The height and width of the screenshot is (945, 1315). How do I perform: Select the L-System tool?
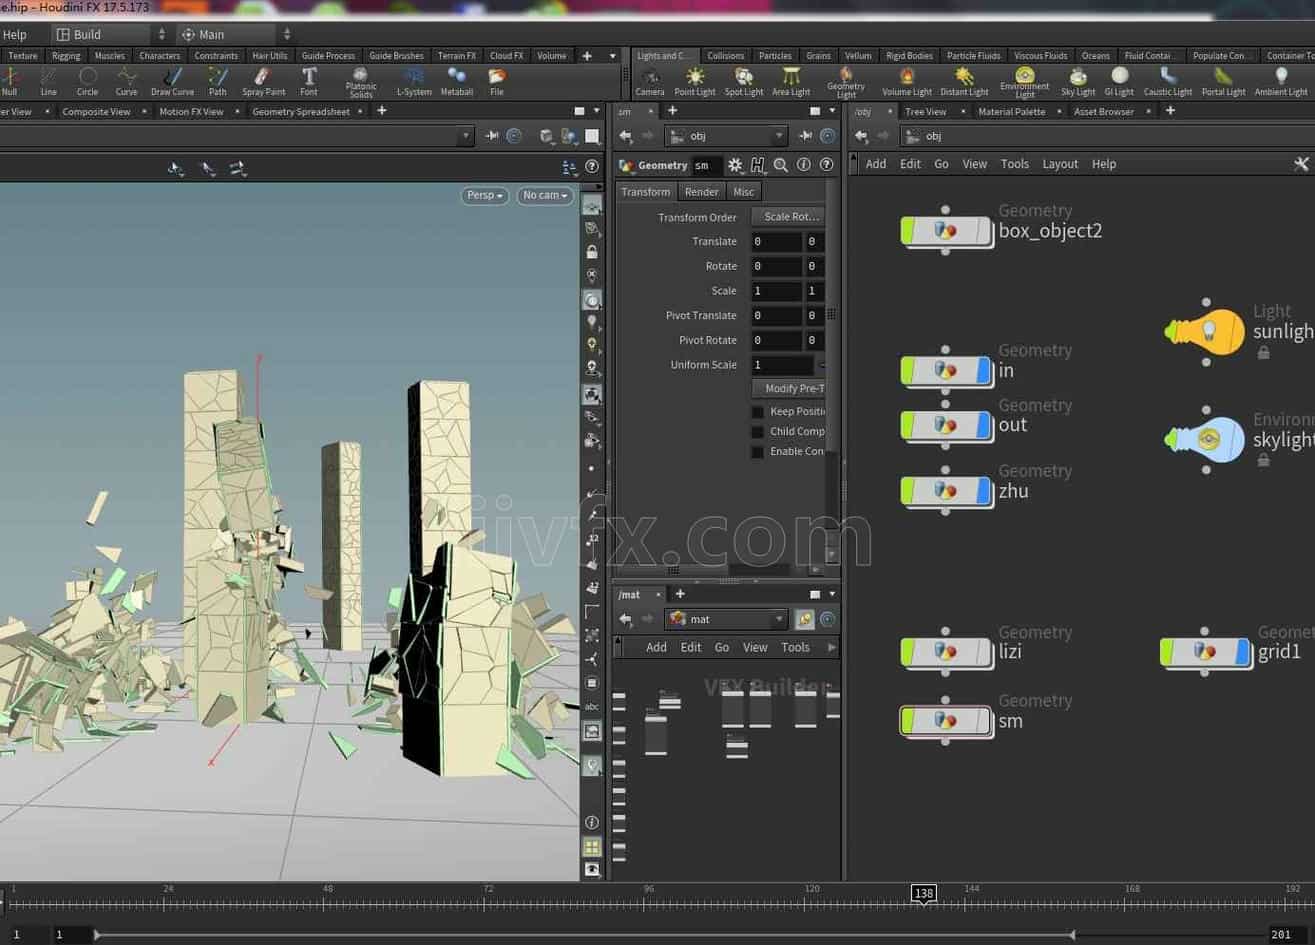414,82
